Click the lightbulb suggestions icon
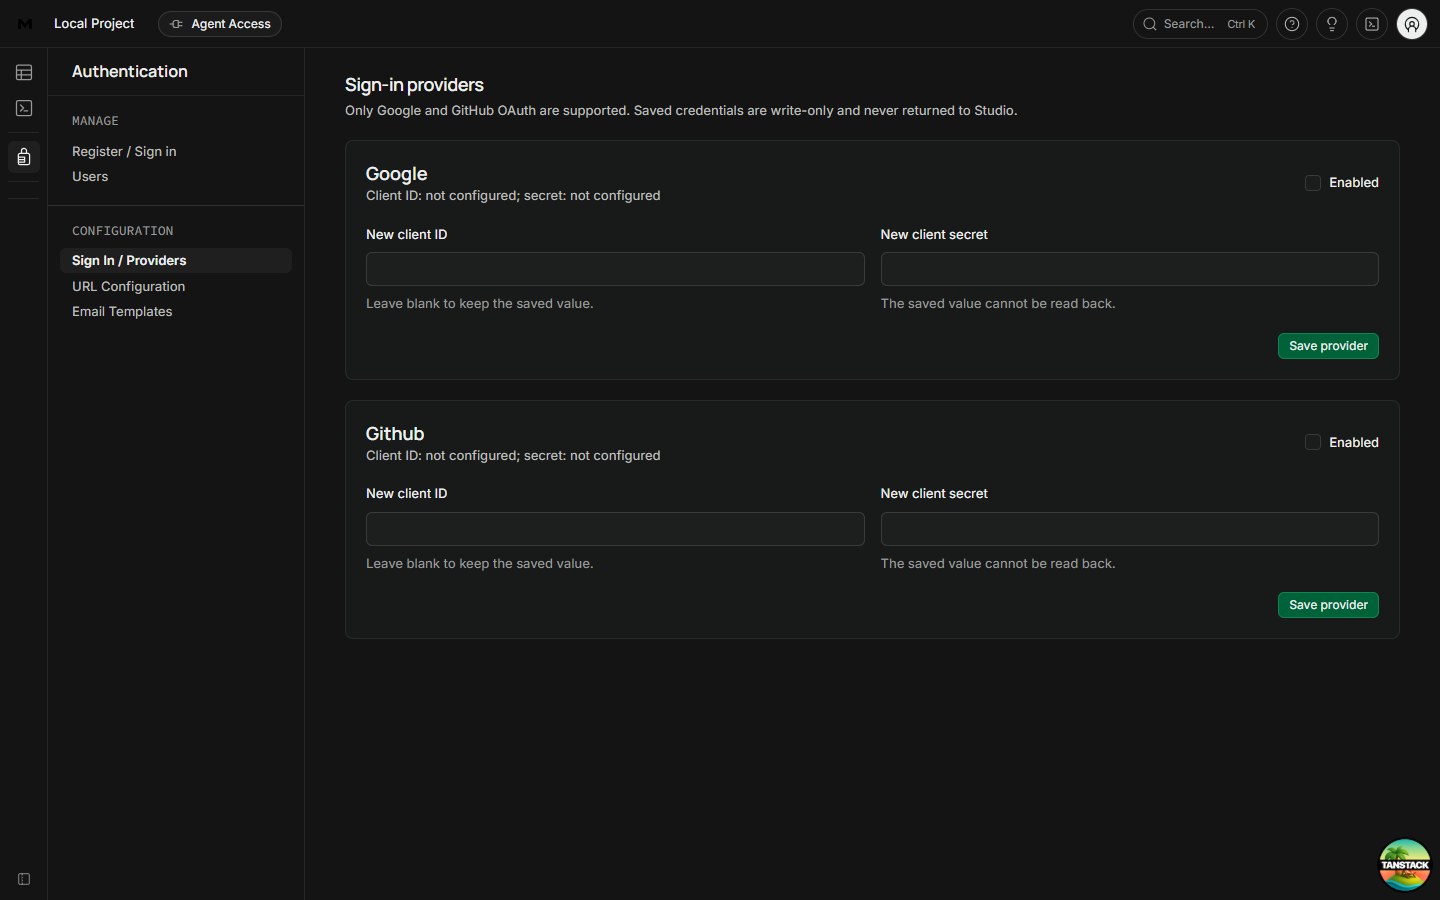The width and height of the screenshot is (1440, 900). point(1332,24)
